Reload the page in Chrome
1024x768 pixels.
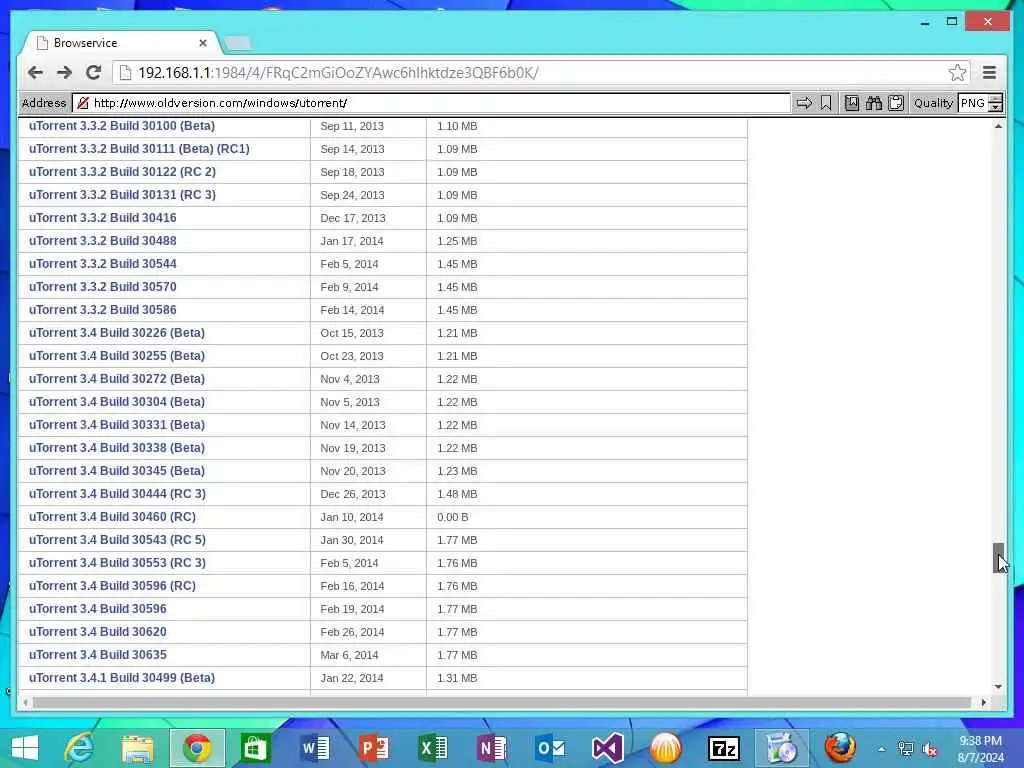pos(93,72)
